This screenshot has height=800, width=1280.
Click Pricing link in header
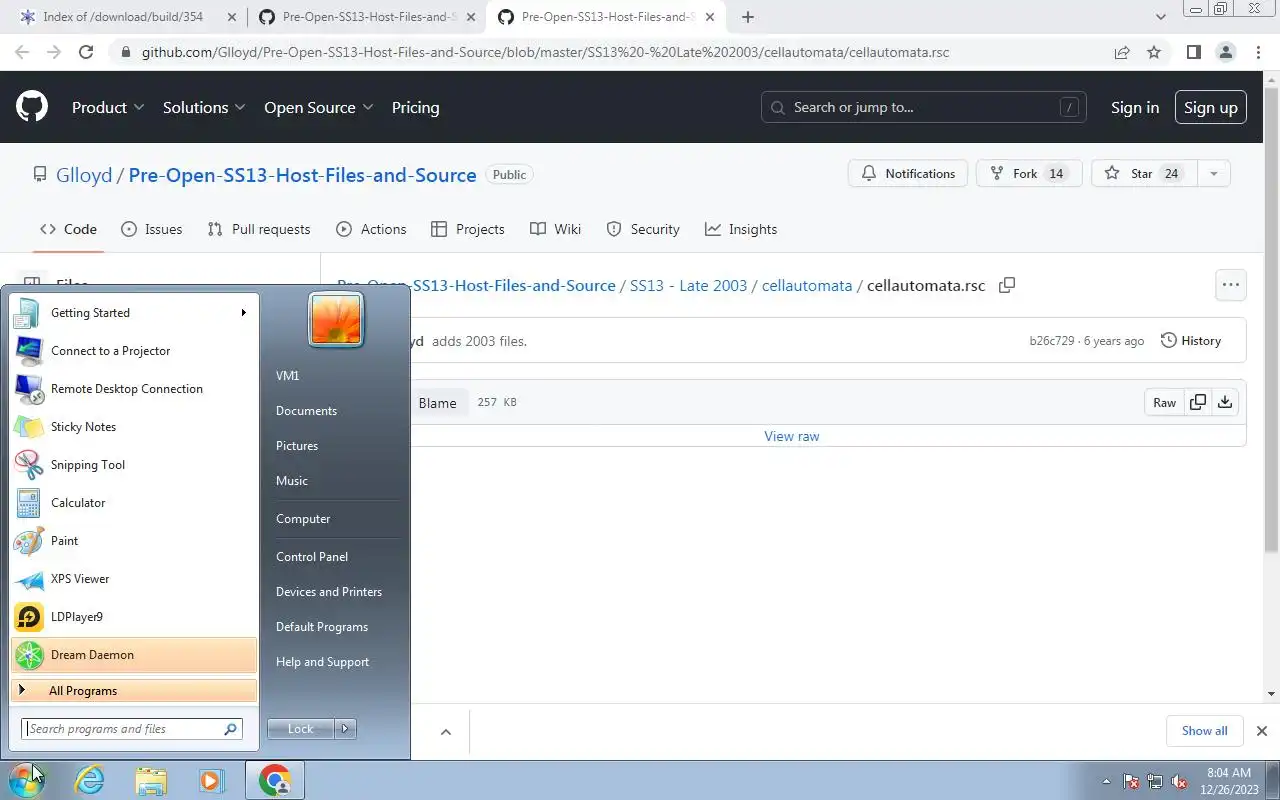pyautogui.click(x=415, y=107)
